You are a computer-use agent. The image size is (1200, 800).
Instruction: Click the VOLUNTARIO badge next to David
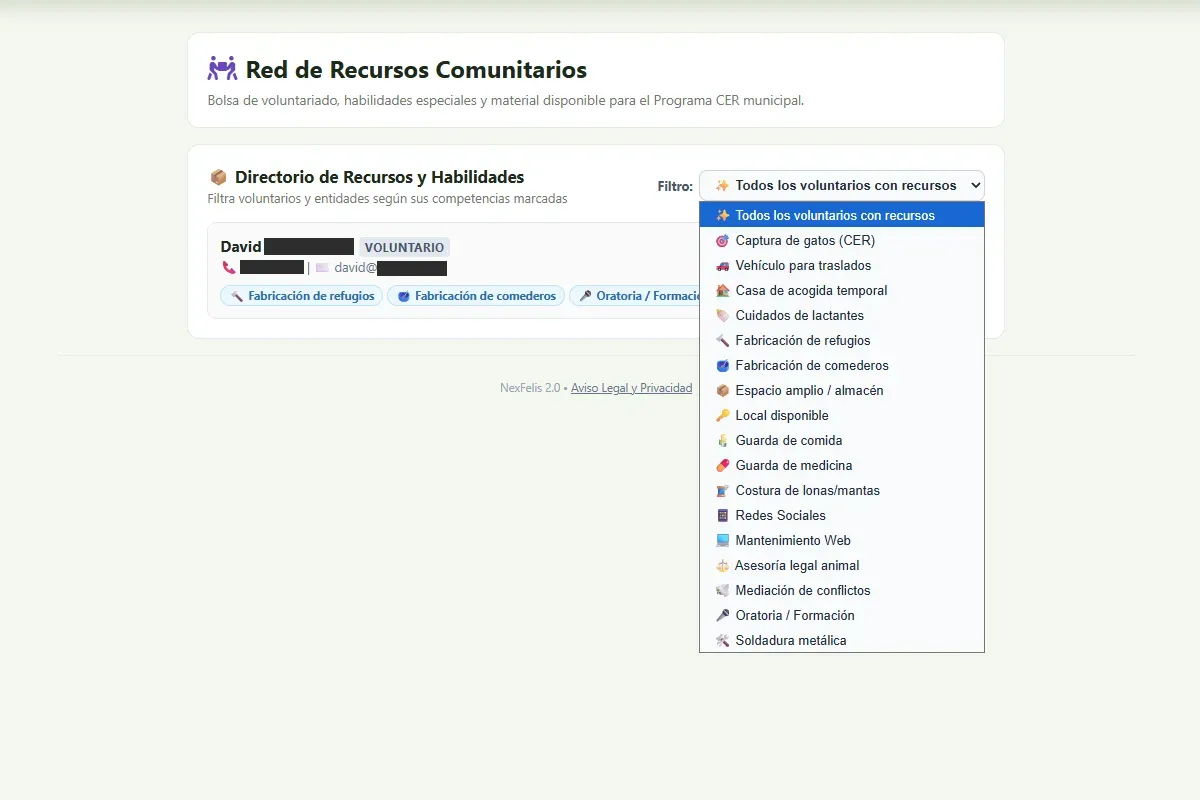[x=404, y=247]
